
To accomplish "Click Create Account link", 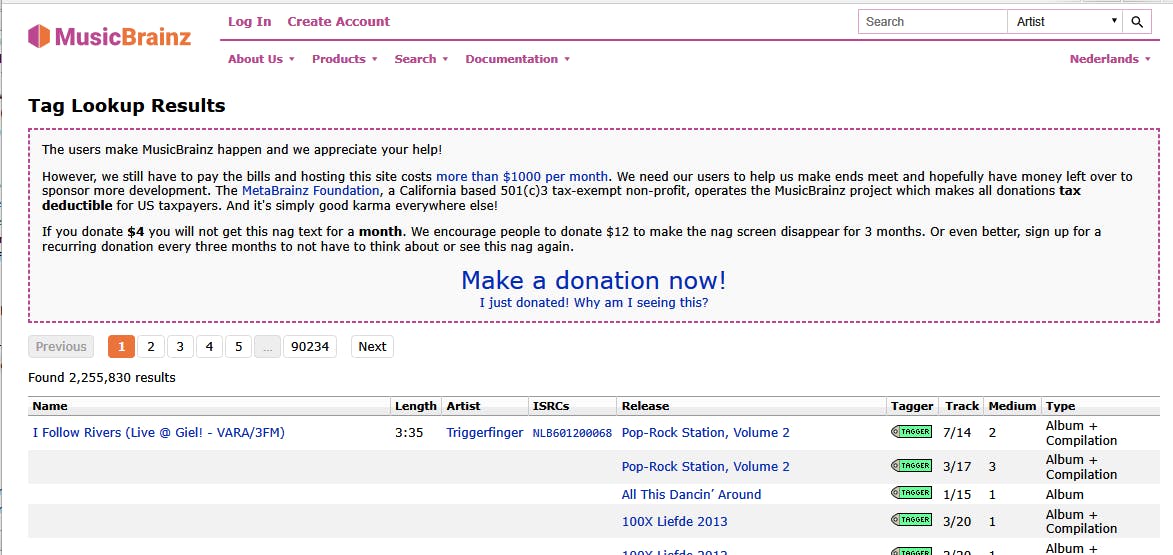I will [x=339, y=22].
